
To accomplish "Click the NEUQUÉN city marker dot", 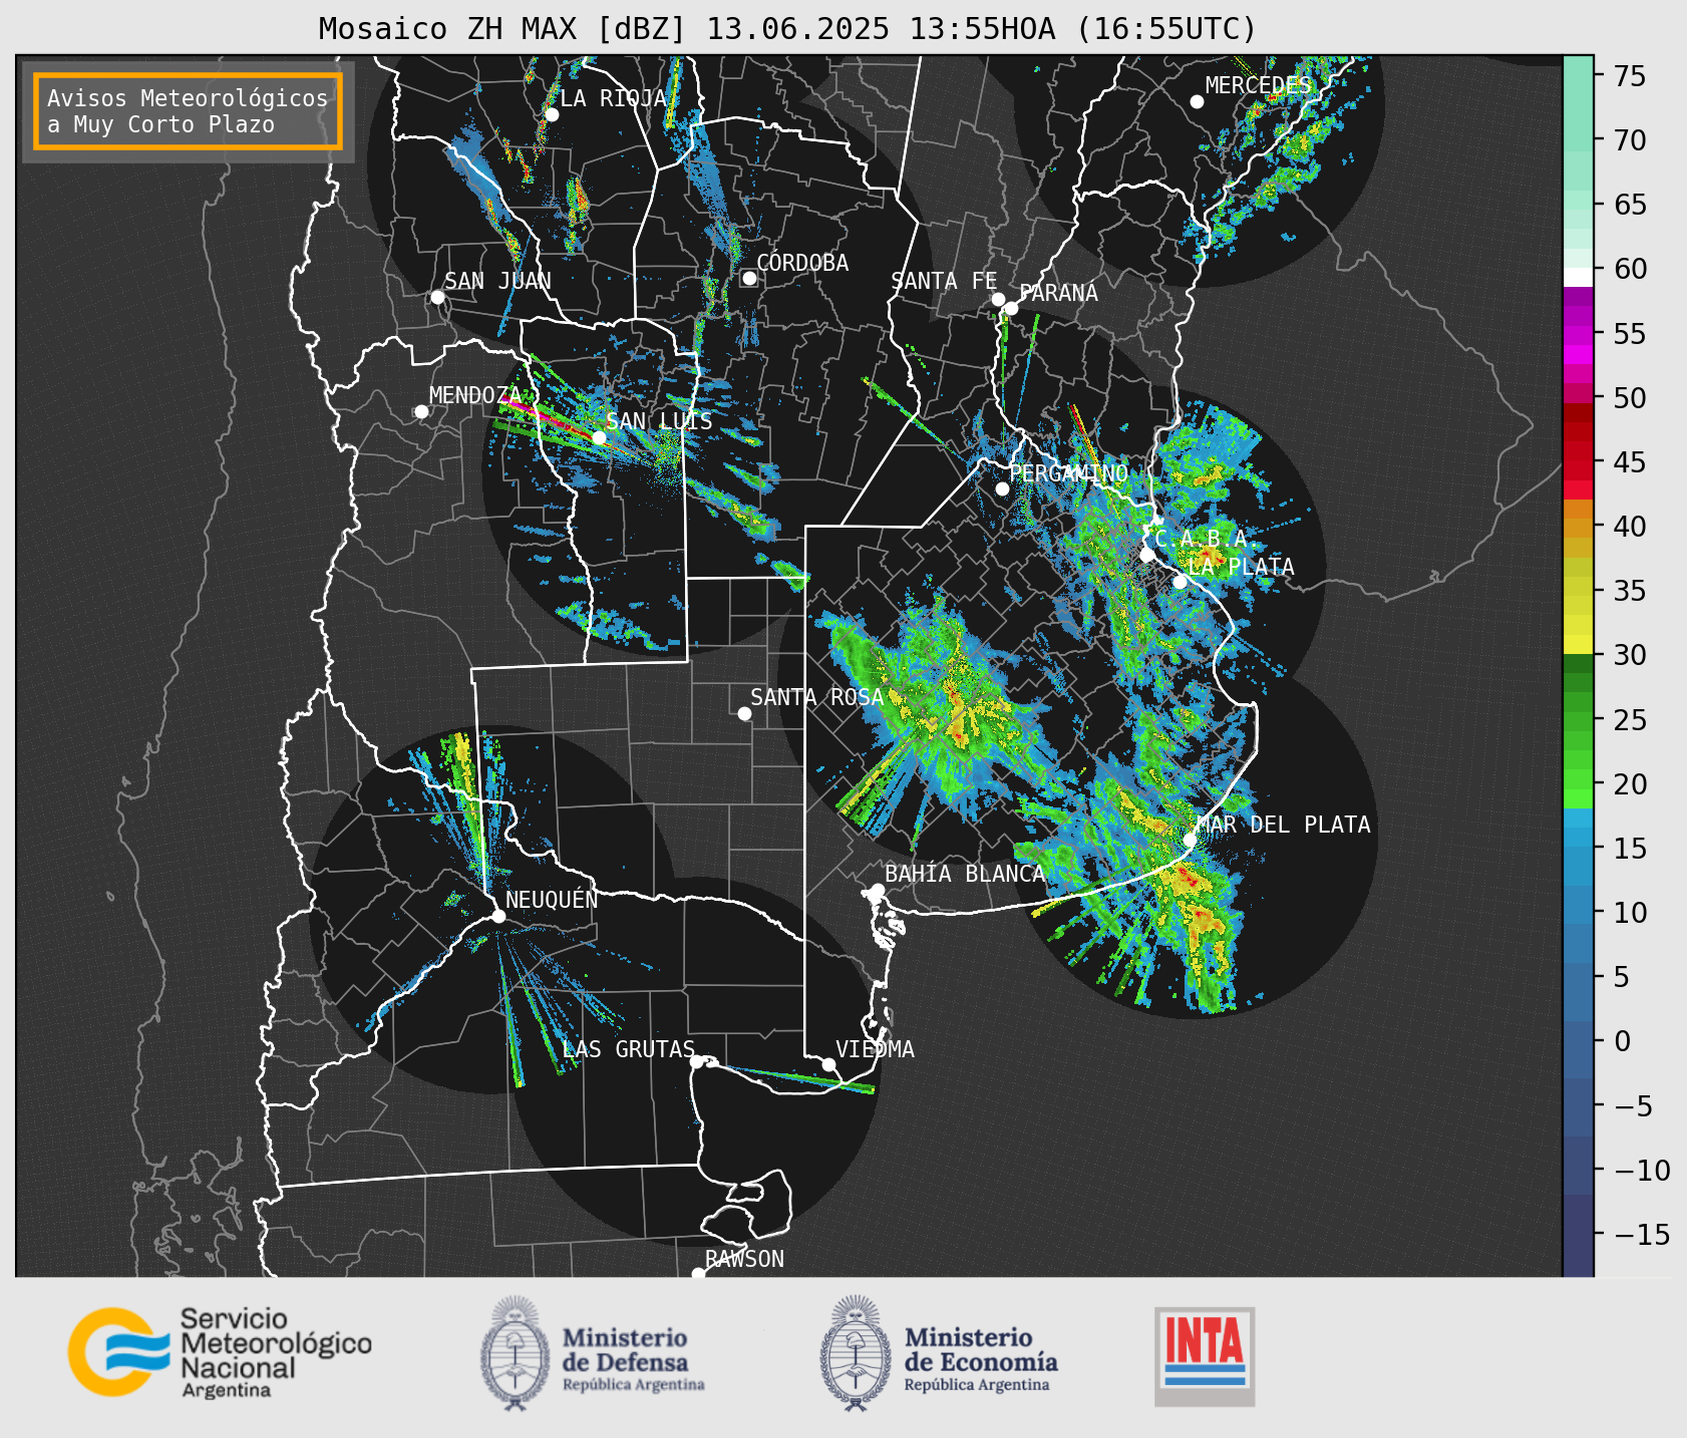I will [498, 916].
